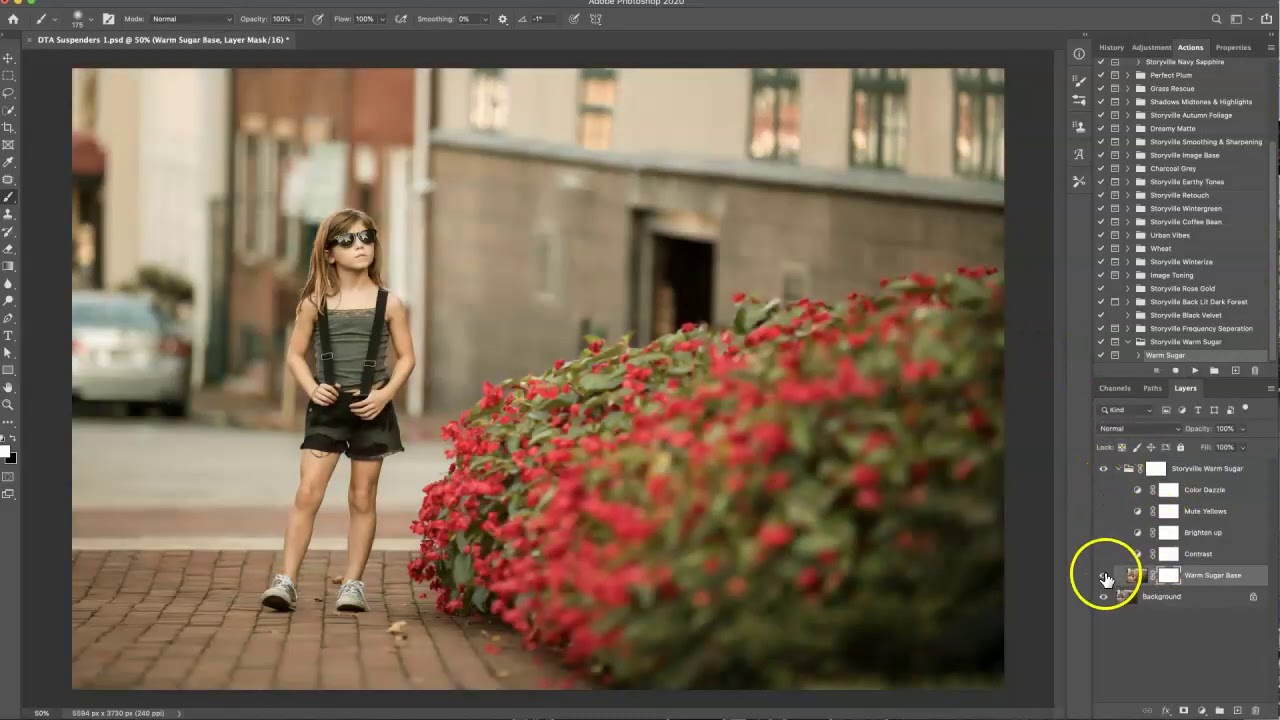Open the brush Mode dropdown
Viewport: 1280px width, 720px height.
coord(192,19)
